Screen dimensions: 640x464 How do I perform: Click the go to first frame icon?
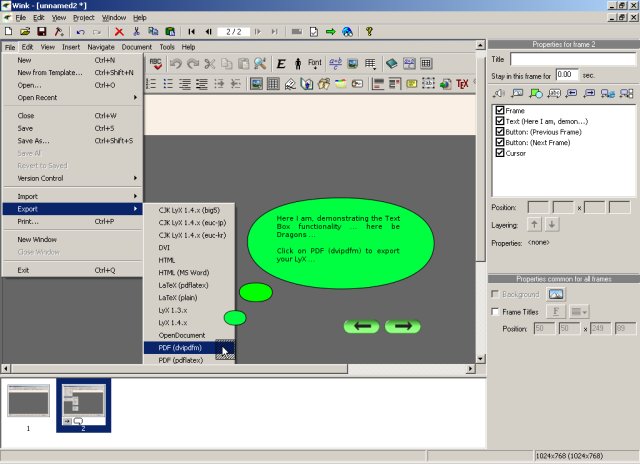click(x=191, y=32)
